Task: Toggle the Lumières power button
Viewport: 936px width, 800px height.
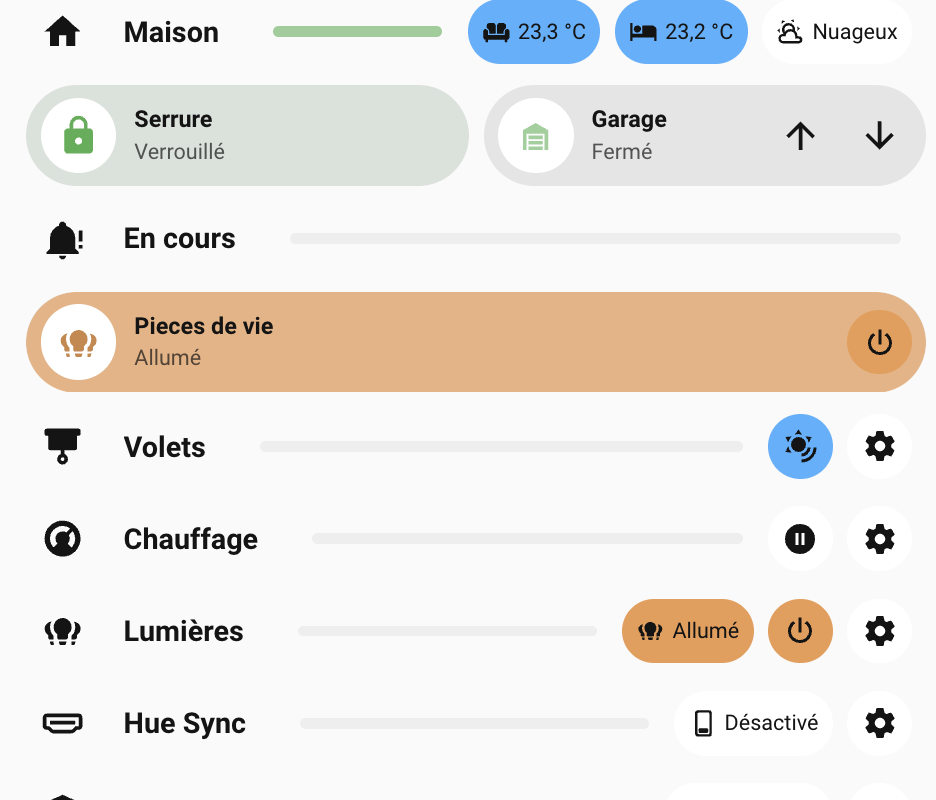Action: 800,631
